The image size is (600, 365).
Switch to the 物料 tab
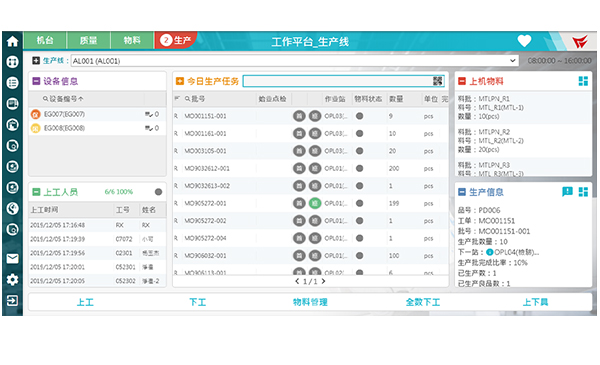[132, 40]
